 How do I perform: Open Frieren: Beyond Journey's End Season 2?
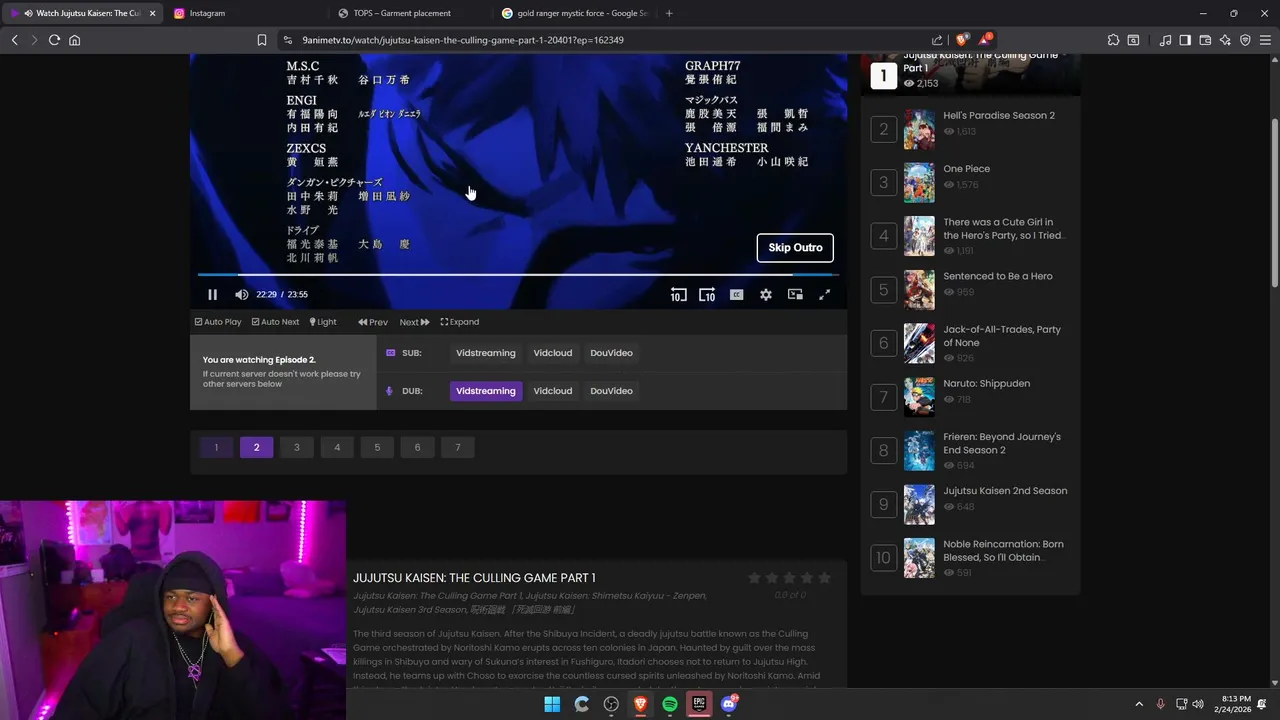click(x=1002, y=443)
